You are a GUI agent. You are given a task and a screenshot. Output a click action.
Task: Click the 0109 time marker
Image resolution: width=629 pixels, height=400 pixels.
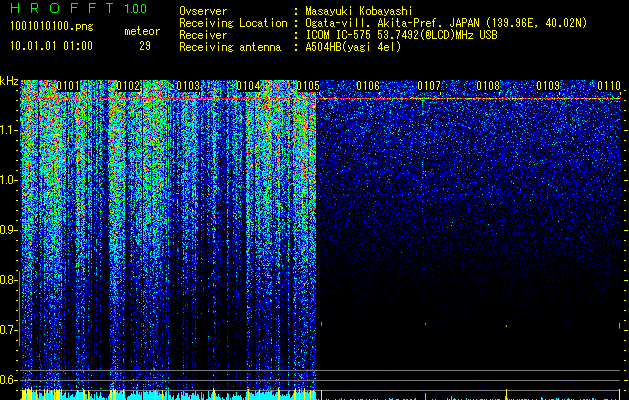548,86
